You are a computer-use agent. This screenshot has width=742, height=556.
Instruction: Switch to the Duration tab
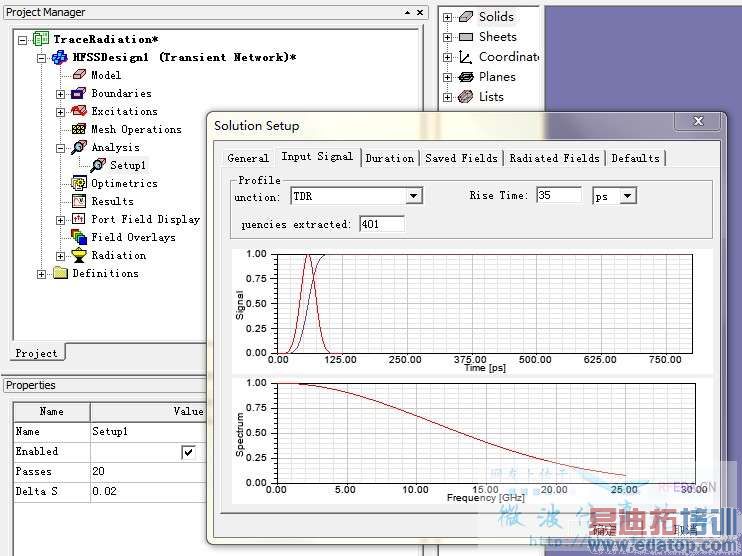pyautogui.click(x=389, y=158)
